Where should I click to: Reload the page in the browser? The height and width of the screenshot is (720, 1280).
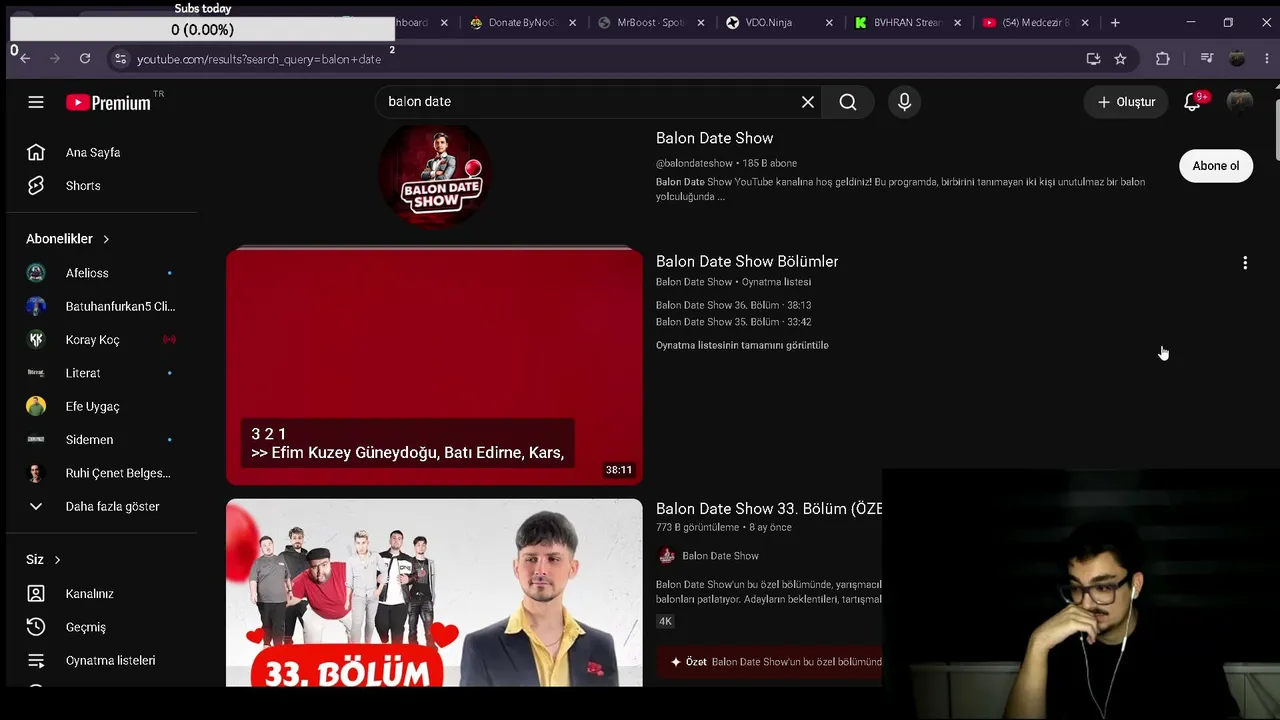pos(85,59)
